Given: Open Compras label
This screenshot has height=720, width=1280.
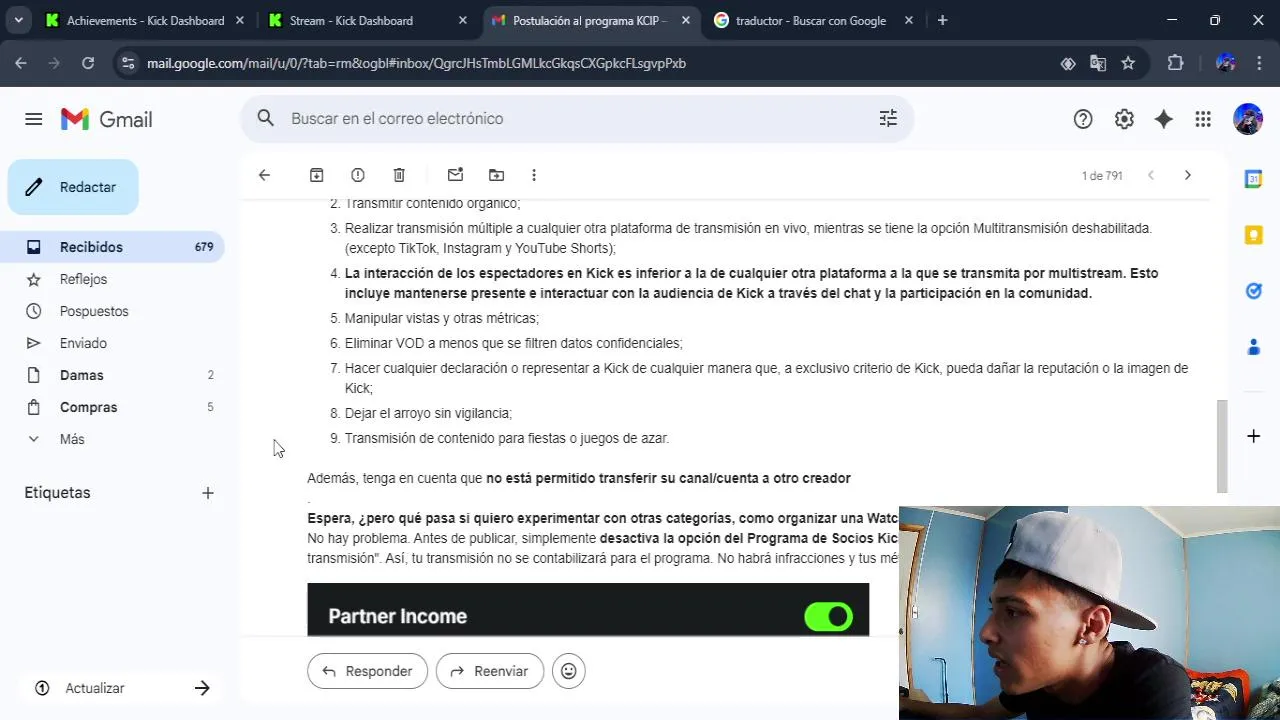Looking at the screenshot, I should [x=112, y=407].
